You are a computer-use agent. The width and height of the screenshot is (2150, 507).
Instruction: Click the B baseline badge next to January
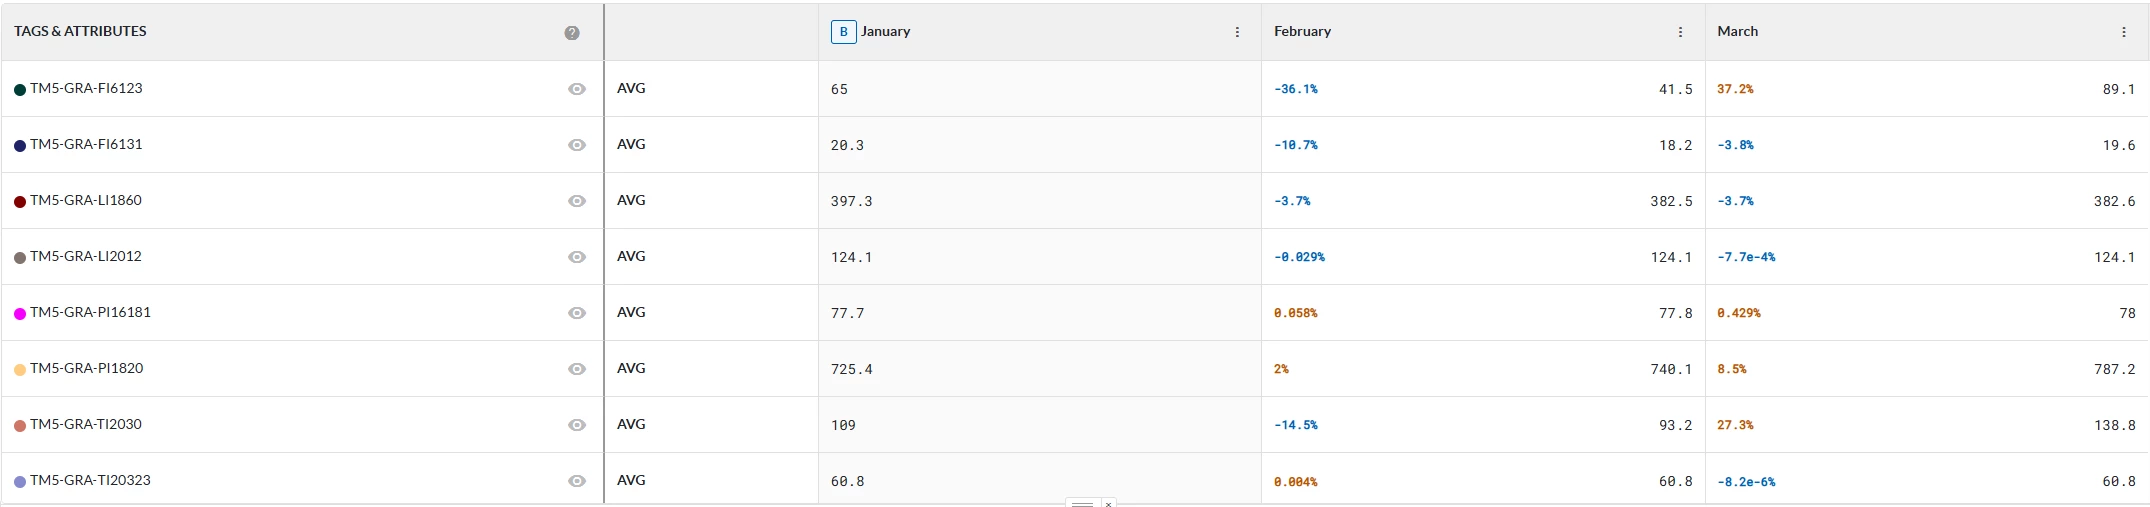(x=843, y=32)
